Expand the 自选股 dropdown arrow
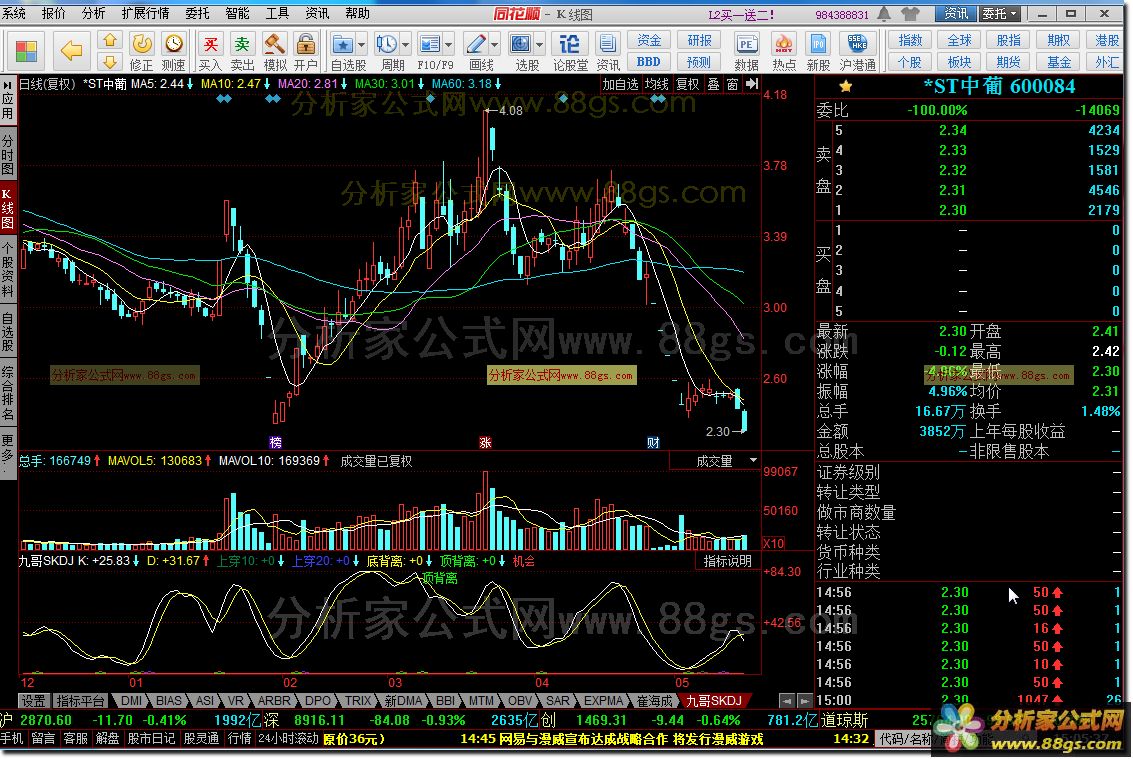1133x759 pixels. click(361, 45)
